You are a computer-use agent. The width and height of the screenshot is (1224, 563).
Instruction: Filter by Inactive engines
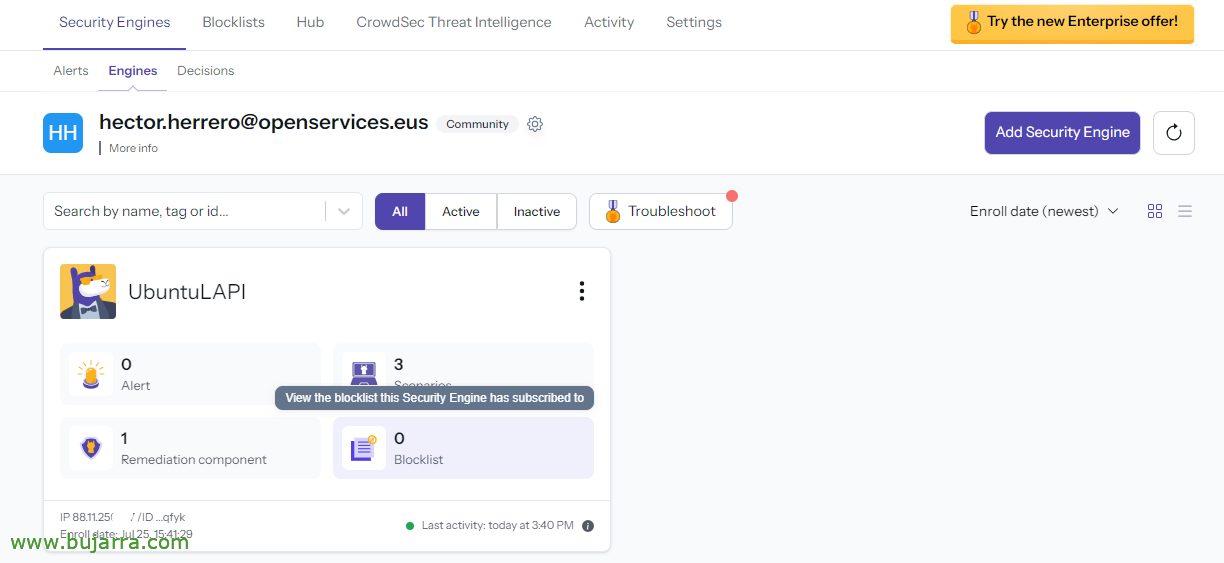coord(537,211)
